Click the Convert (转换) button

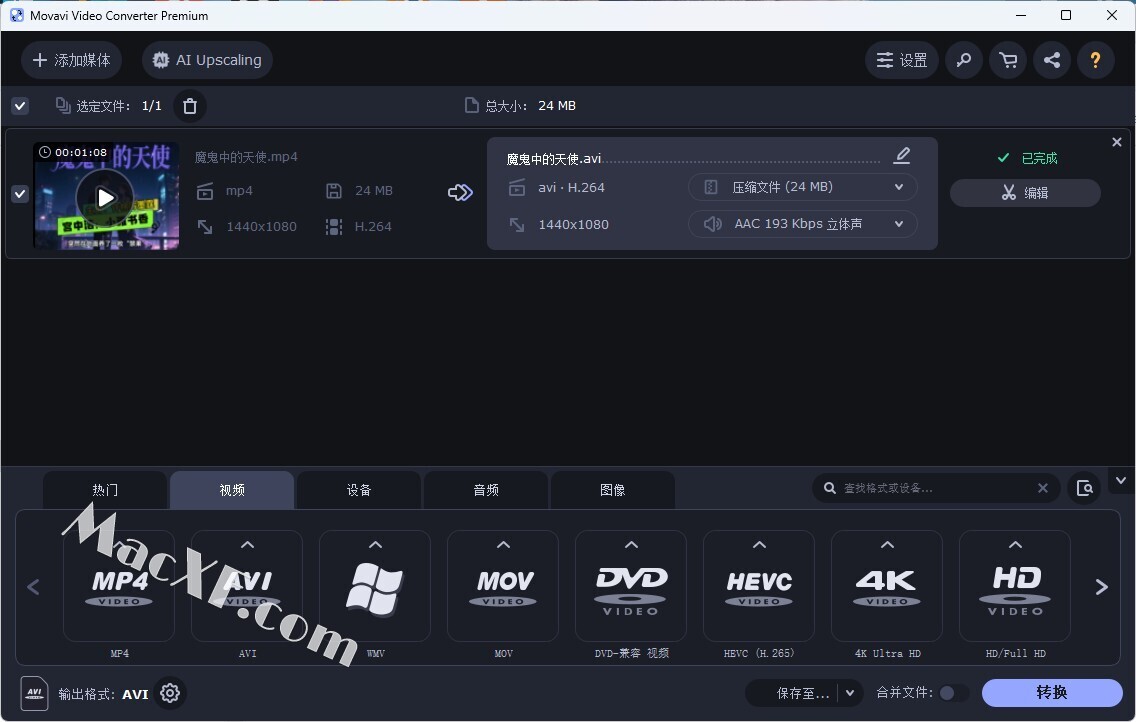point(1052,692)
